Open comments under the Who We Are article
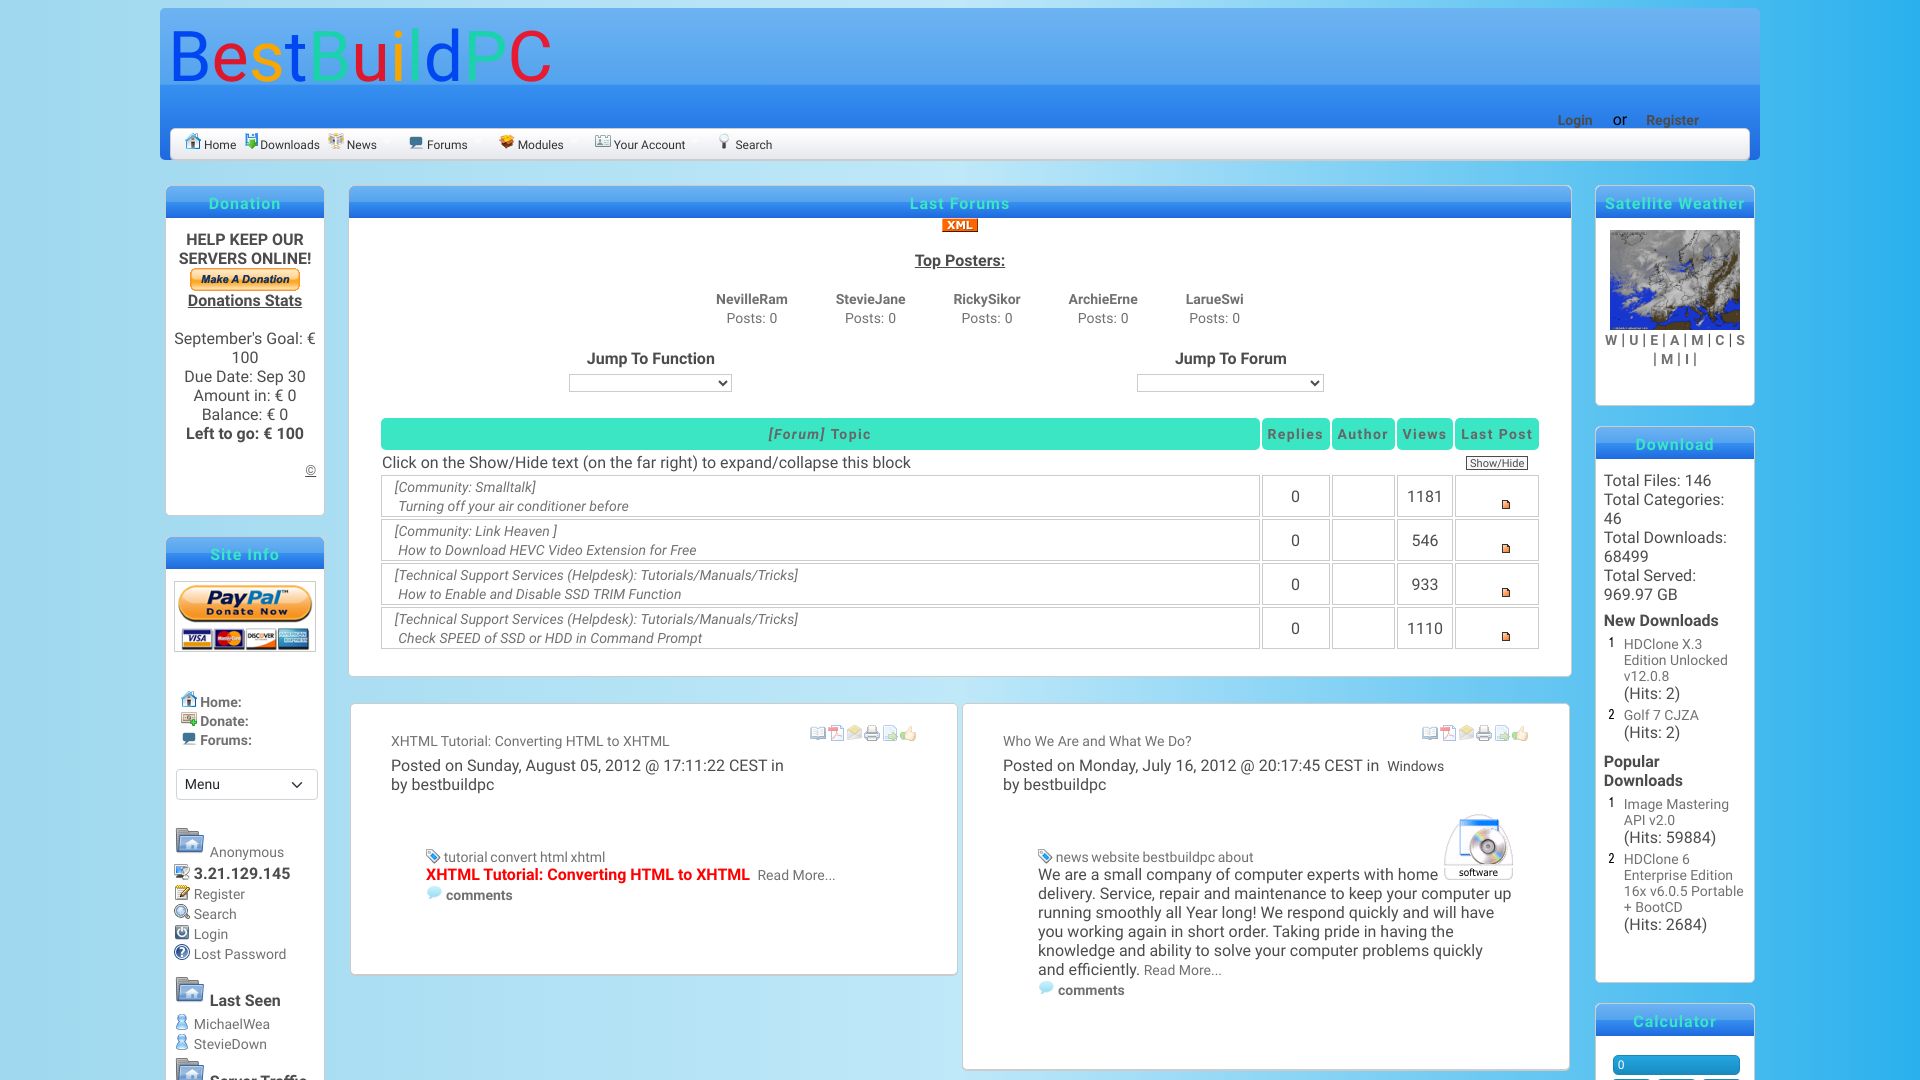 point(1091,990)
